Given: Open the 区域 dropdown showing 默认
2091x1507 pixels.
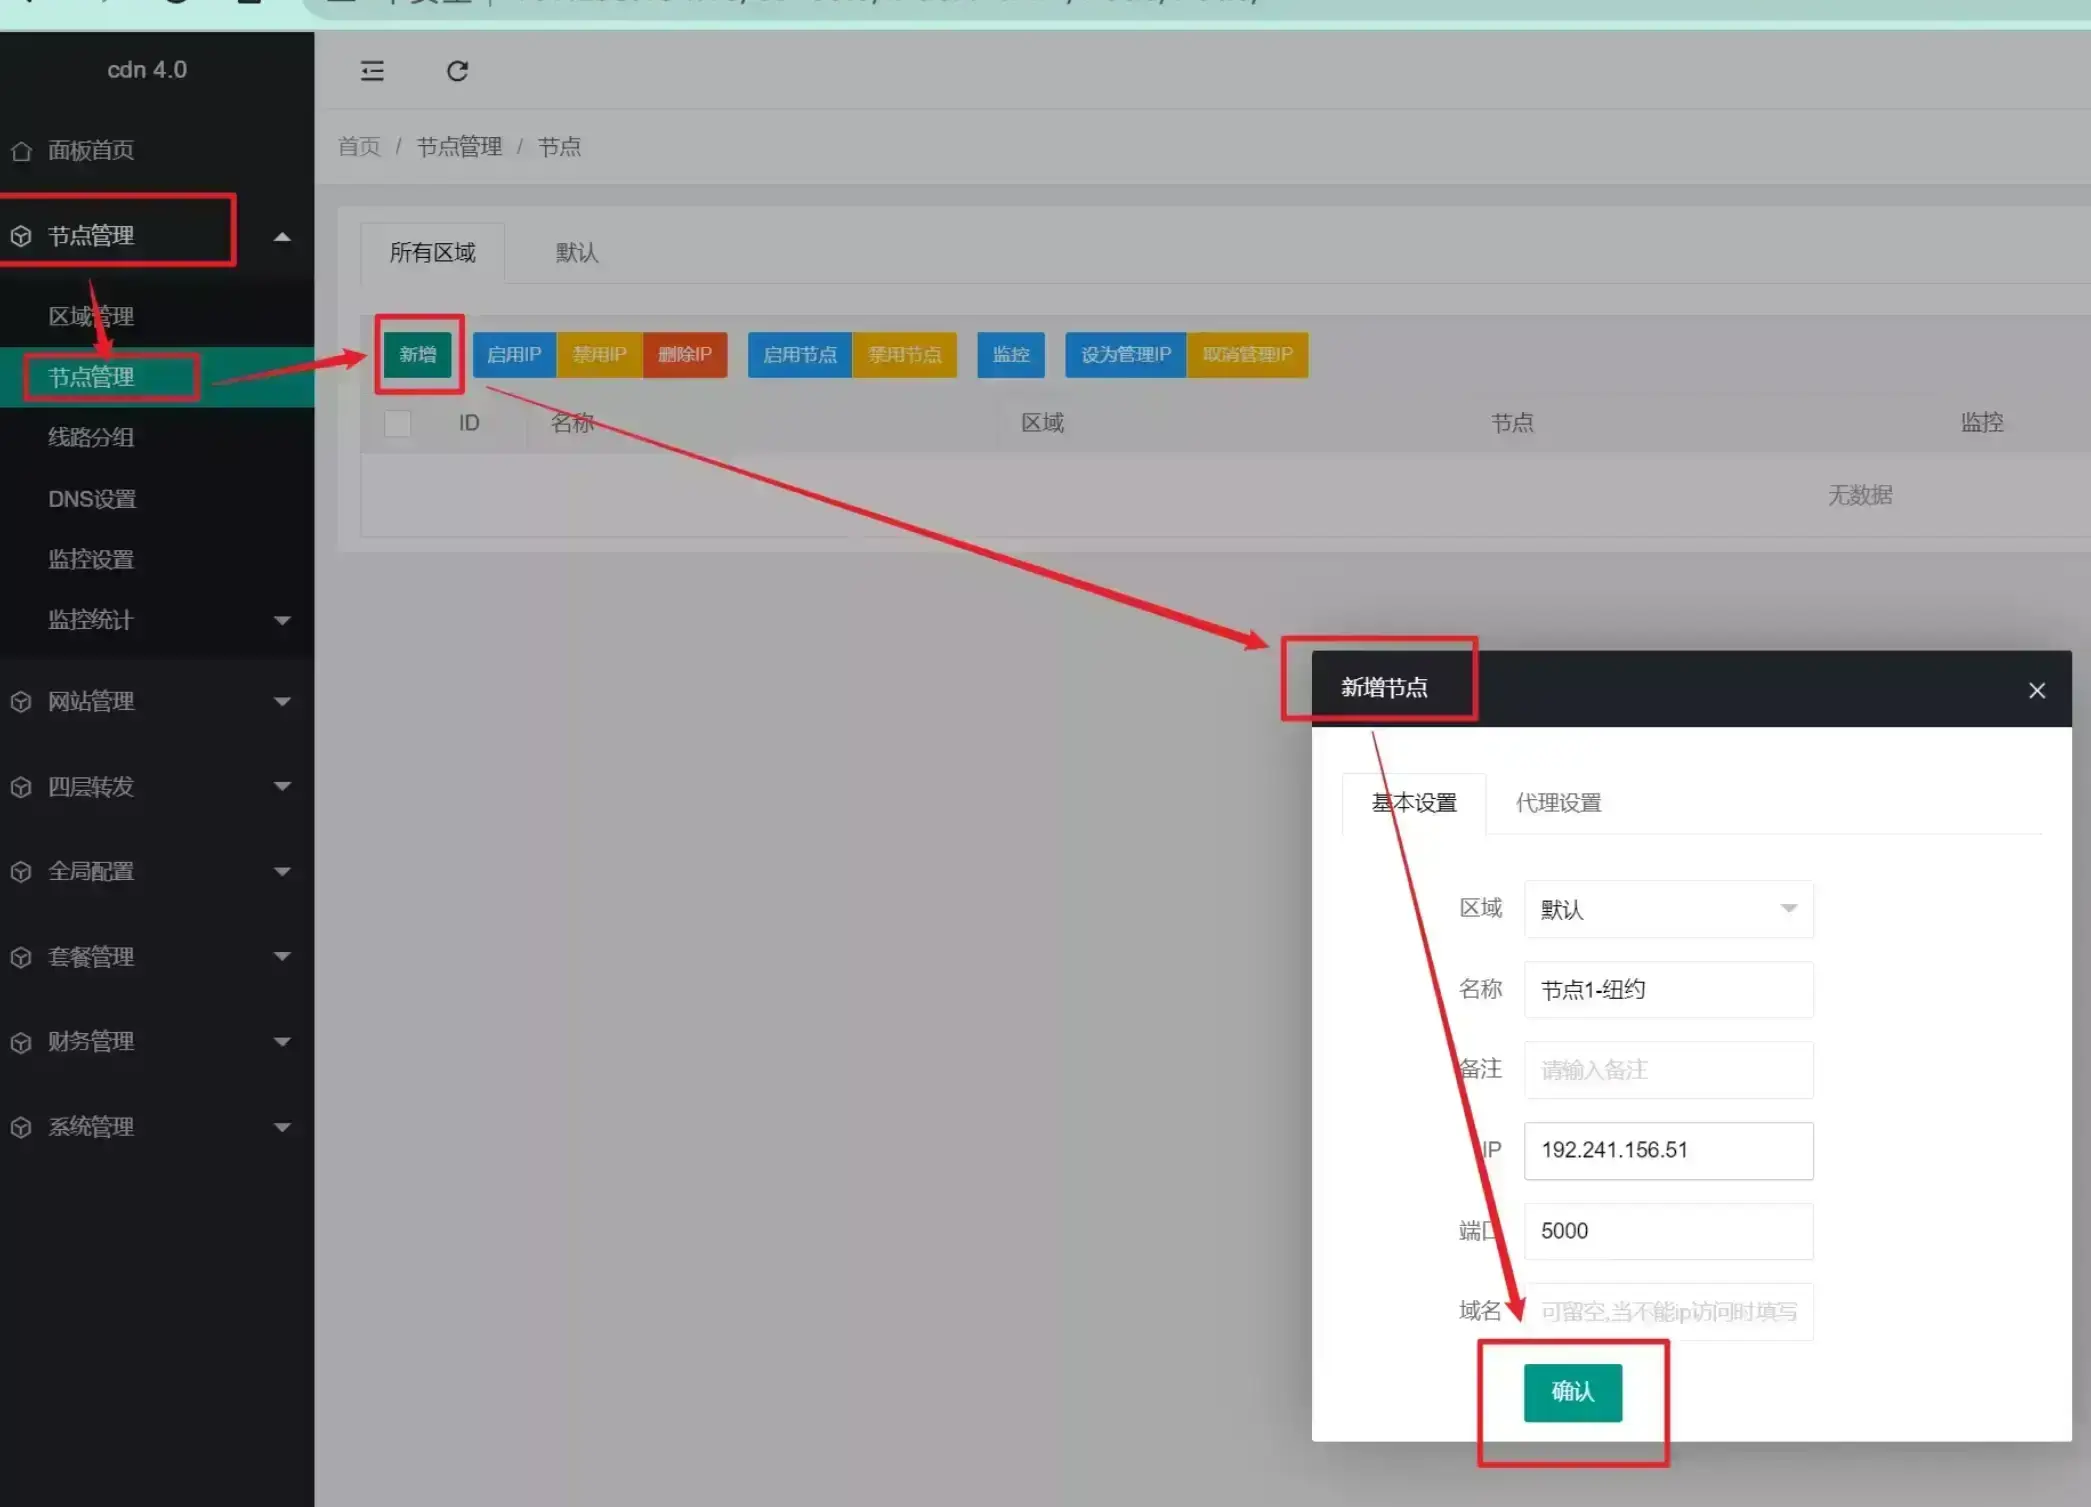Looking at the screenshot, I should click(x=1668, y=909).
